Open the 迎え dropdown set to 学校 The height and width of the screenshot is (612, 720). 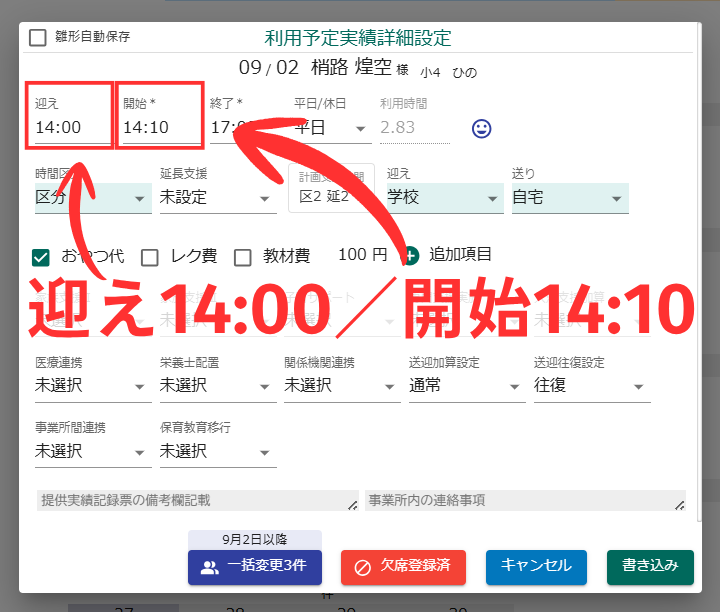click(x=445, y=198)
